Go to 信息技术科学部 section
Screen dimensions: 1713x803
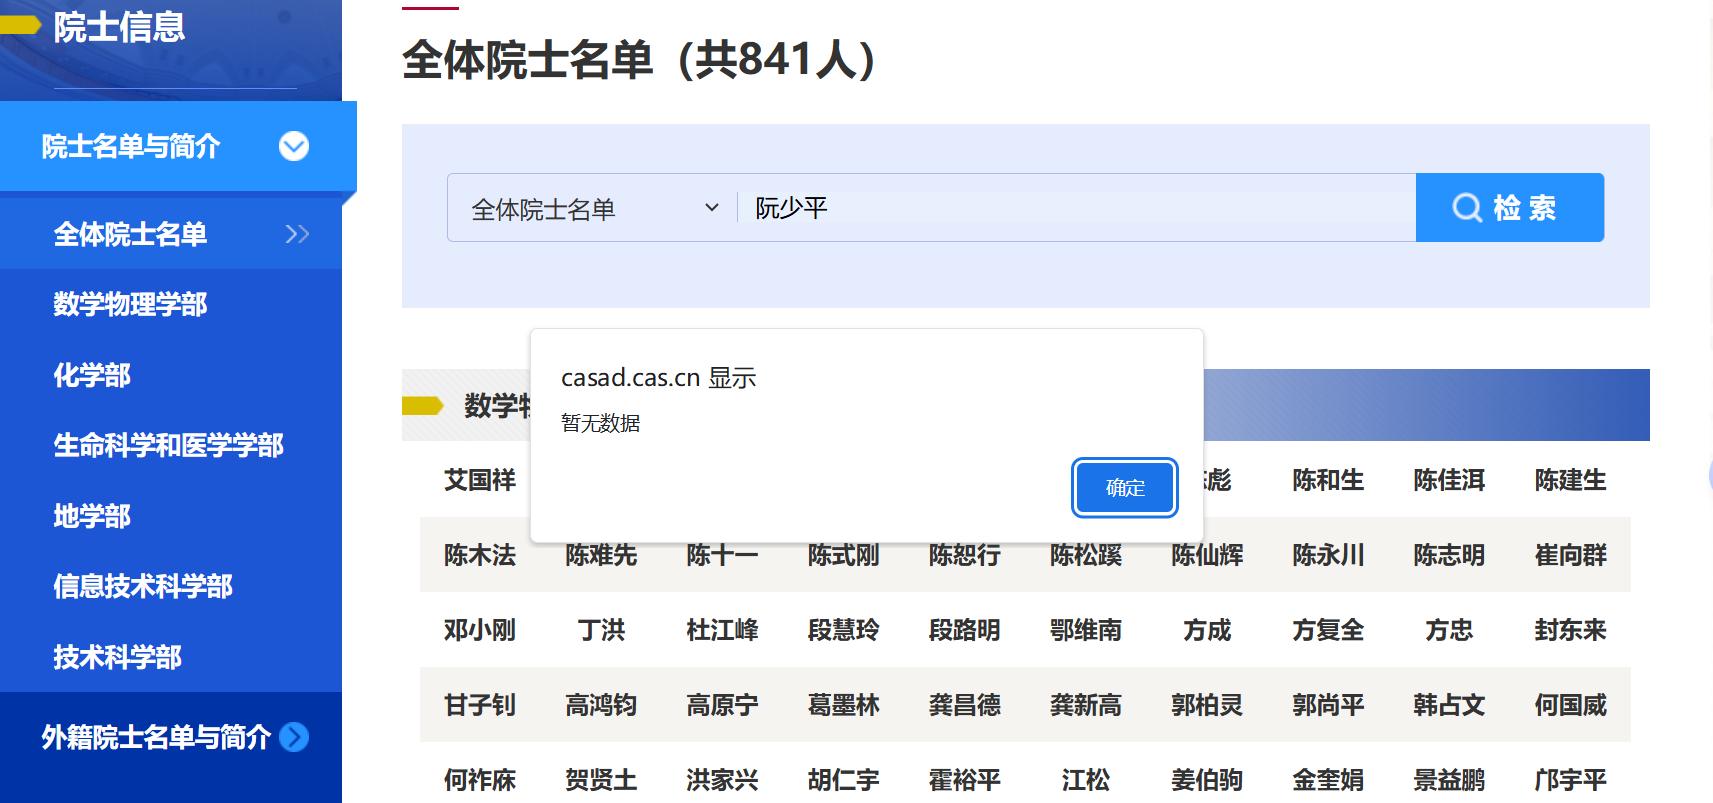pyautogui.click(x=143, y=586)
